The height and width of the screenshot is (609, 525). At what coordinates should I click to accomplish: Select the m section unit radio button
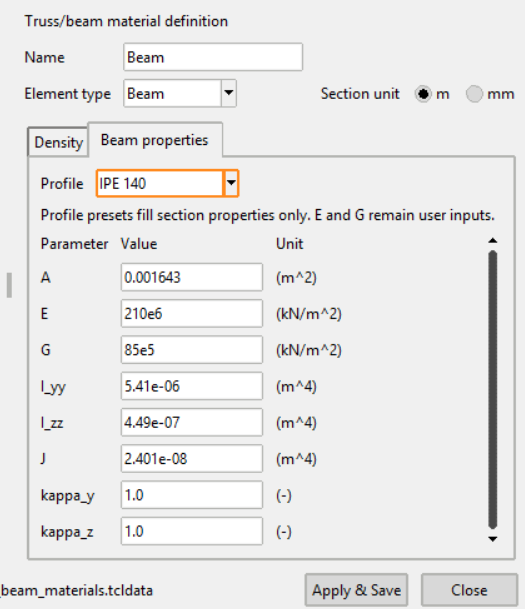coord(423,94)
